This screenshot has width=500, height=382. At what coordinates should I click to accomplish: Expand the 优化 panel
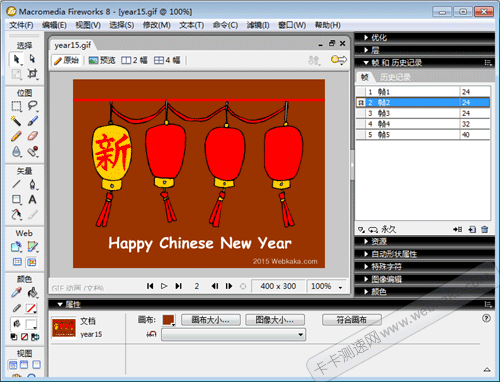point(366,38)
